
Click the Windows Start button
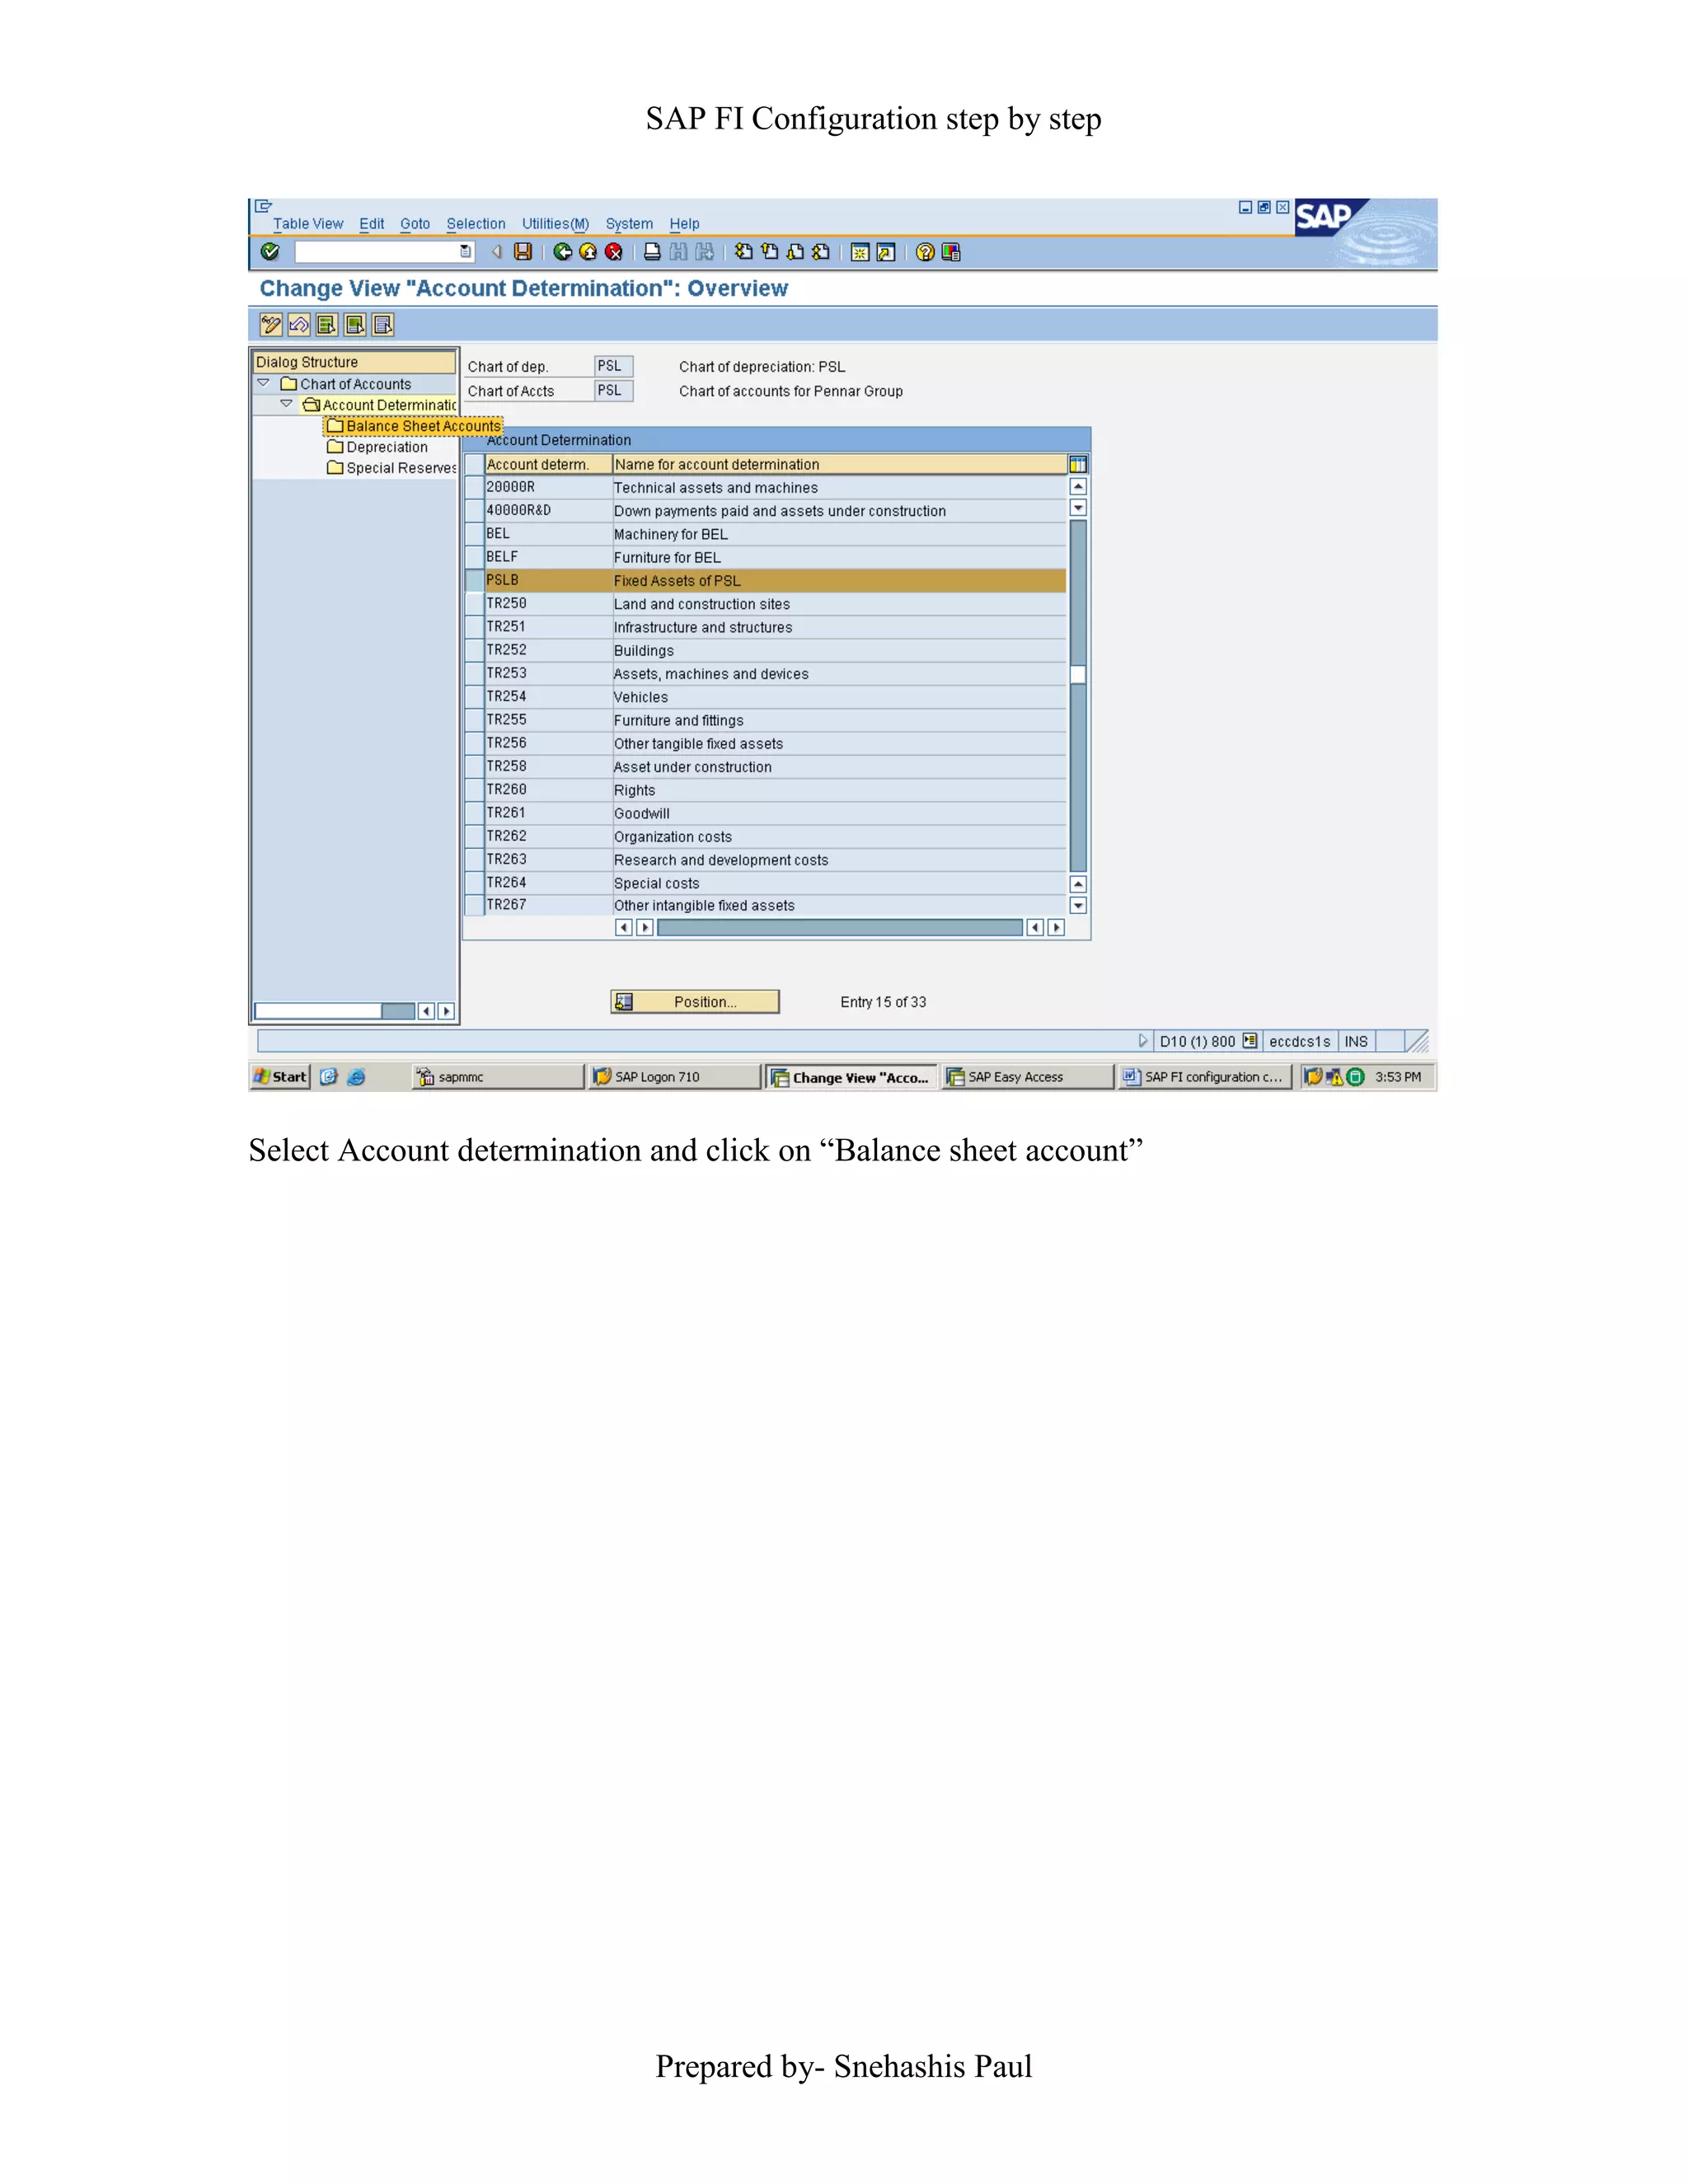tap(280, 1077)
